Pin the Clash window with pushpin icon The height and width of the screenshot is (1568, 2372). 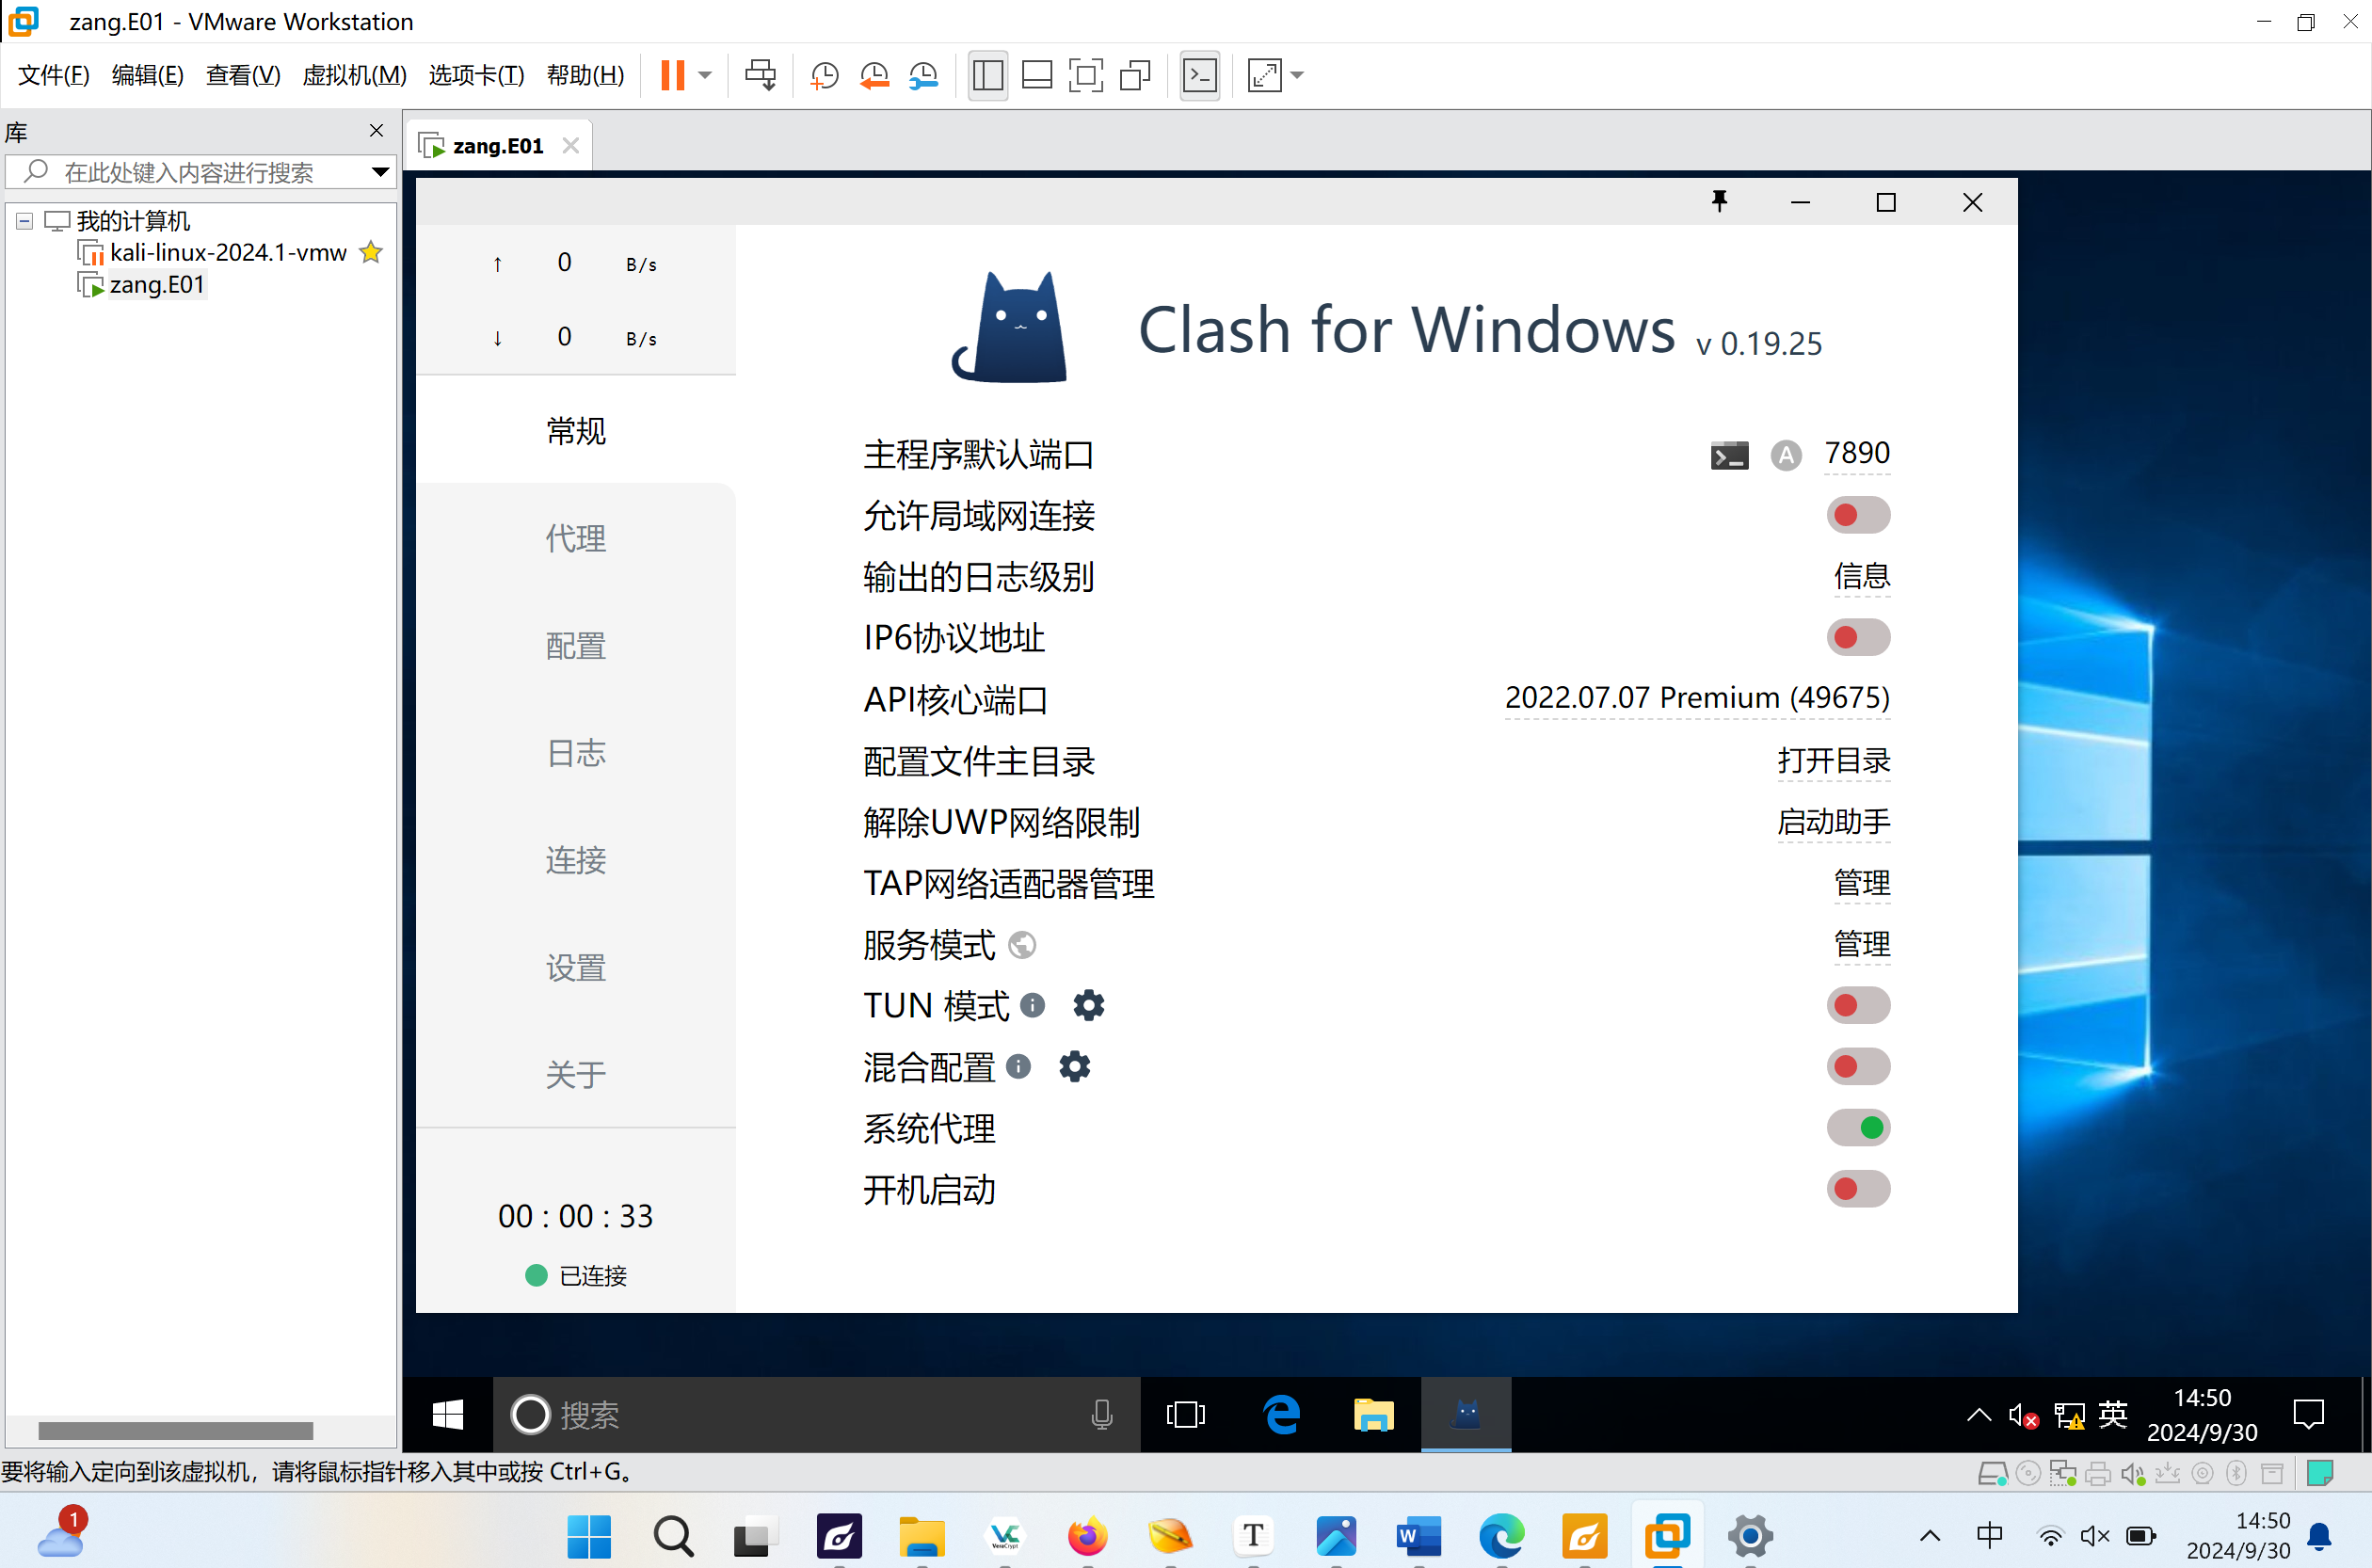click(x=1719, y=202)
